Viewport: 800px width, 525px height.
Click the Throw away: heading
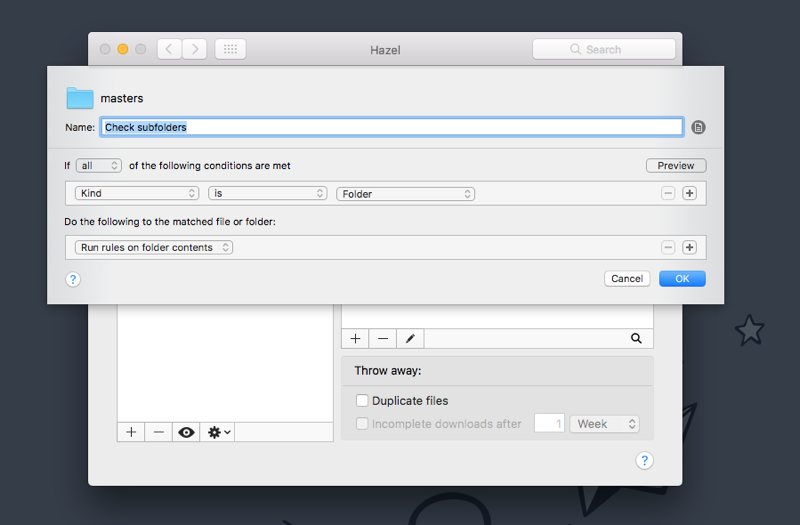(388, 370)
